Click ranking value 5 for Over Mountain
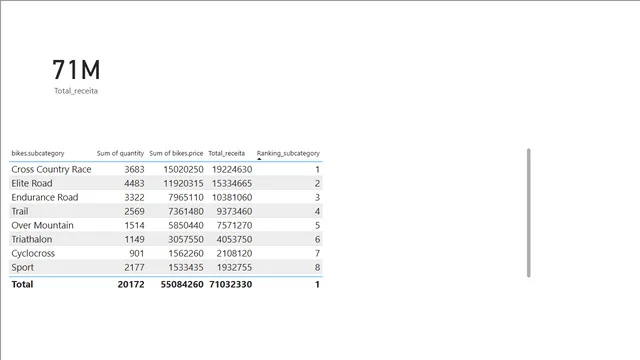Viewport: 640px width, 360px height. tap(317, 225)
